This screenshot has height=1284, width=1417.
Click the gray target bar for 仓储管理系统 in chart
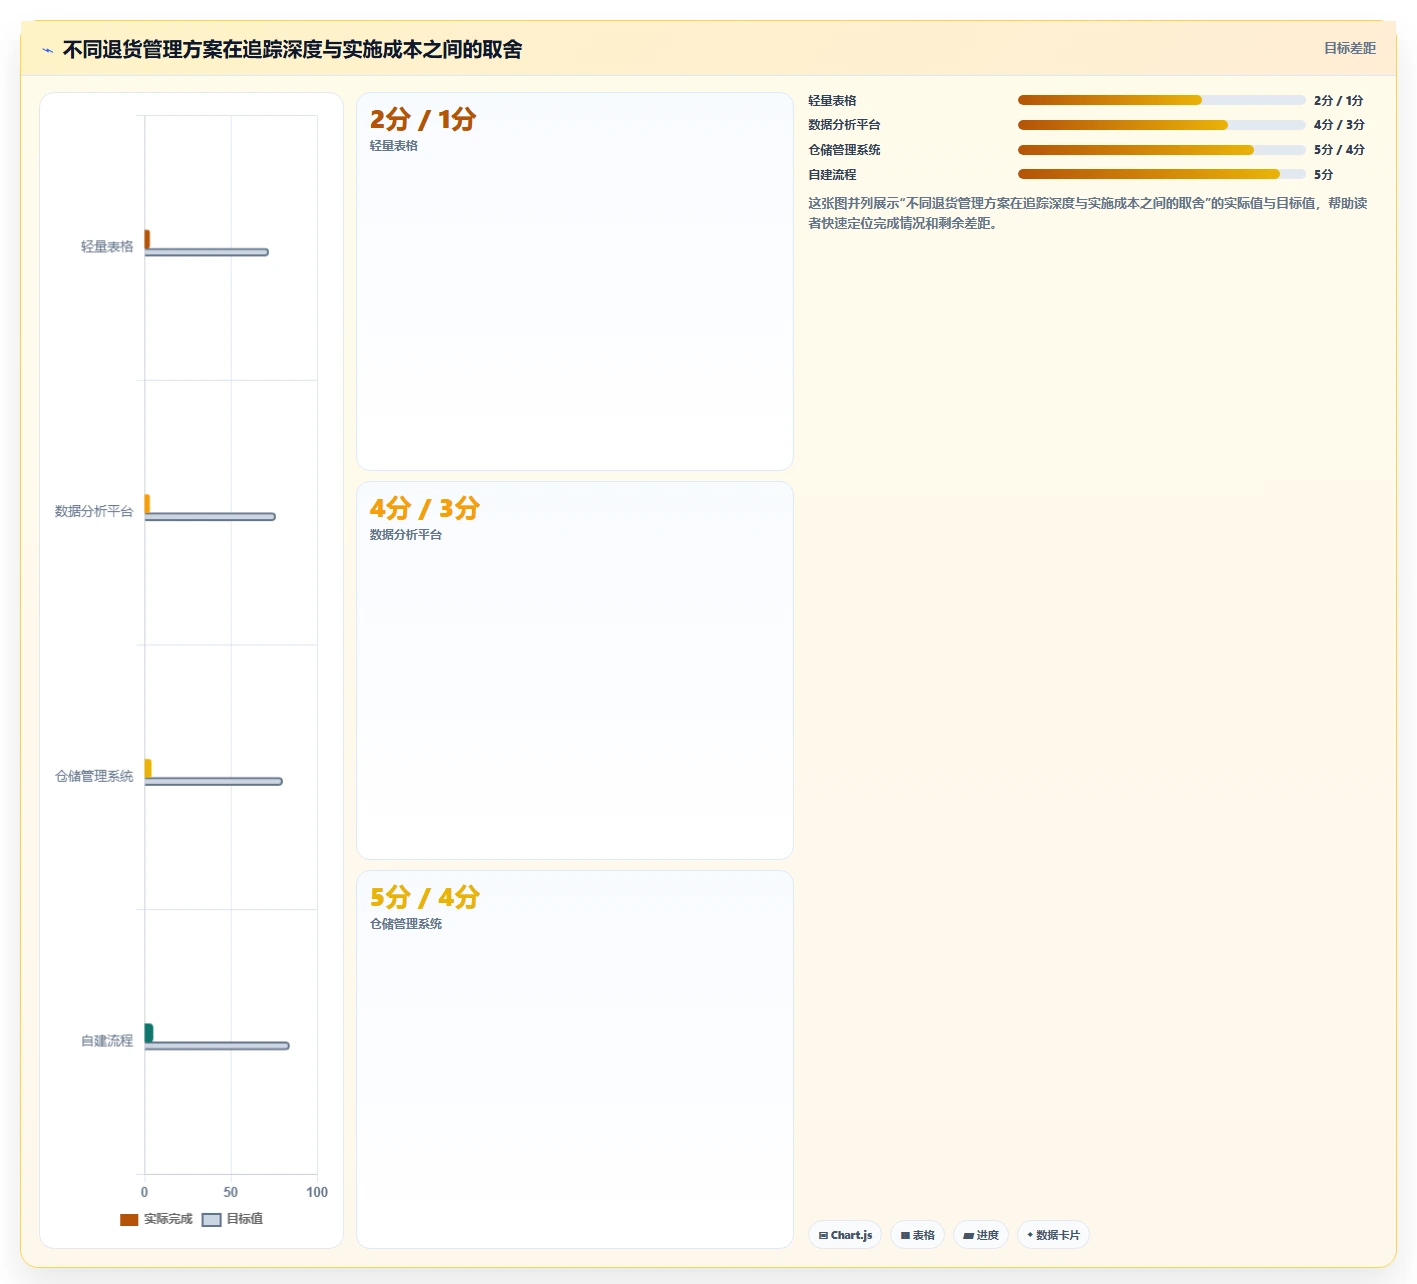(x=213, y=781)
